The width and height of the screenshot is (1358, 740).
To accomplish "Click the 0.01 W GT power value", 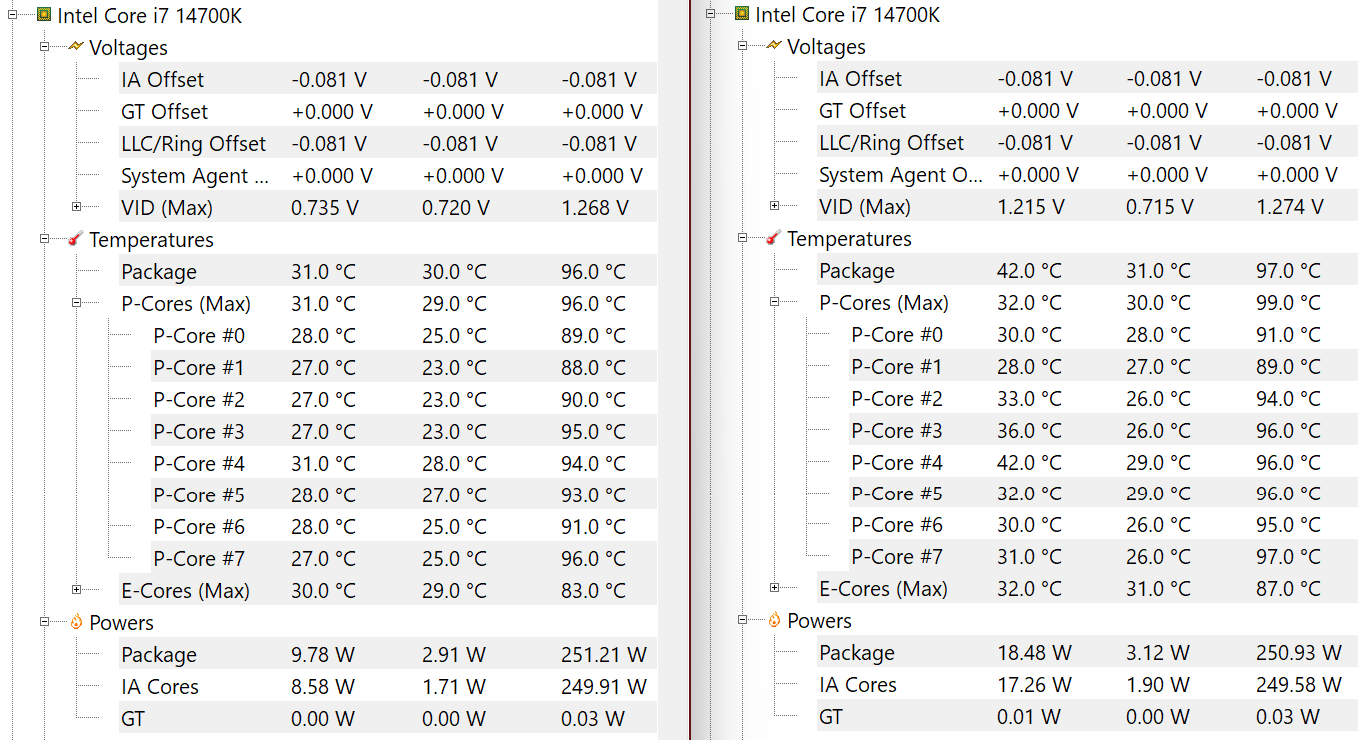I will point(1029,717).
